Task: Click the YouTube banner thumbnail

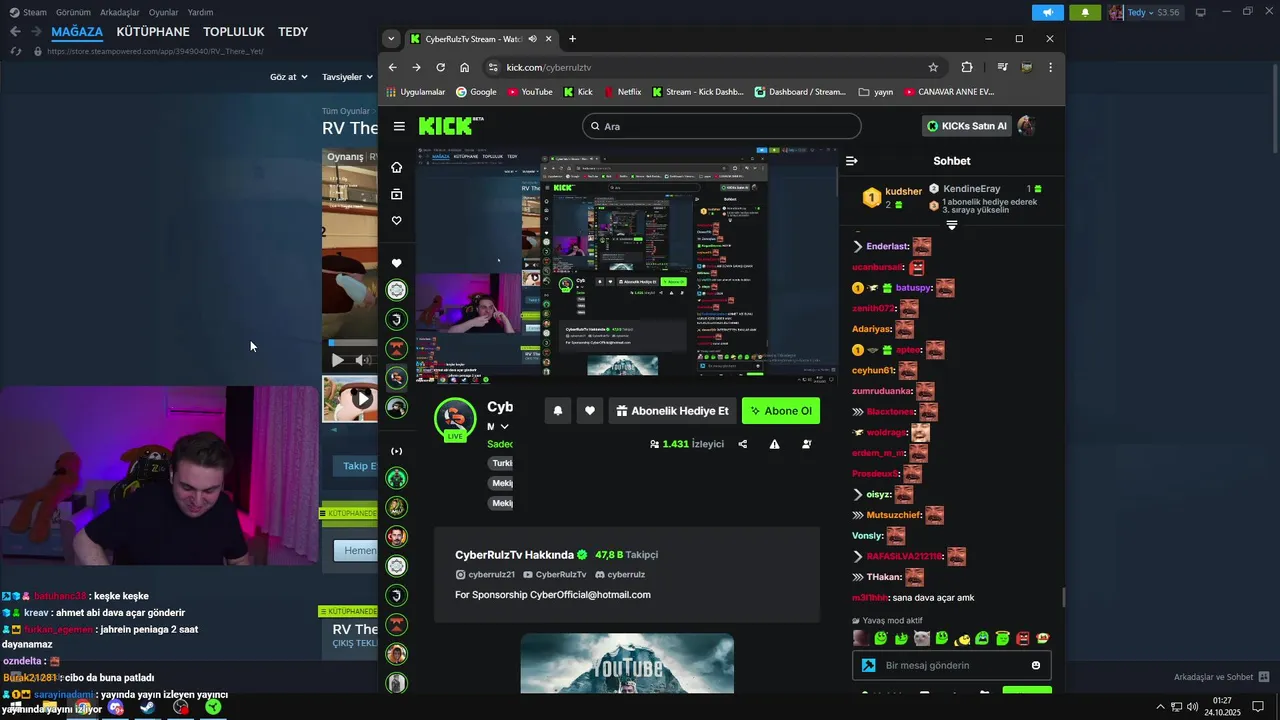Action: click(x=627, y=663)
